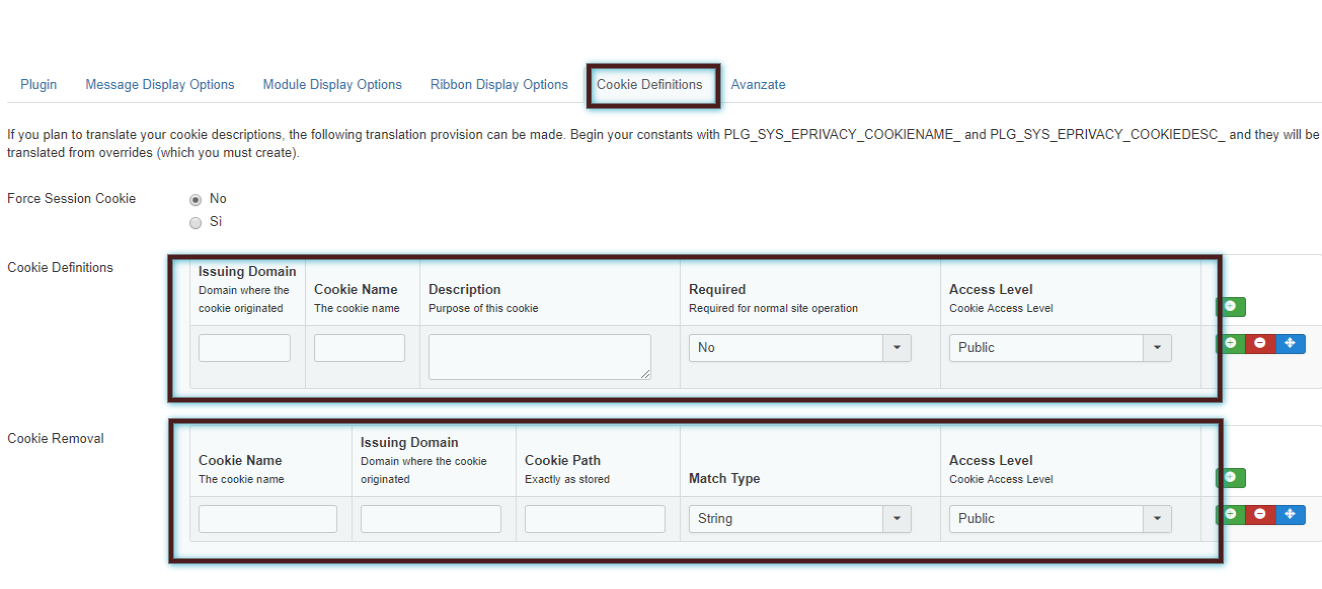Click the green add button in Cookie Removal header

point(1230,478)
